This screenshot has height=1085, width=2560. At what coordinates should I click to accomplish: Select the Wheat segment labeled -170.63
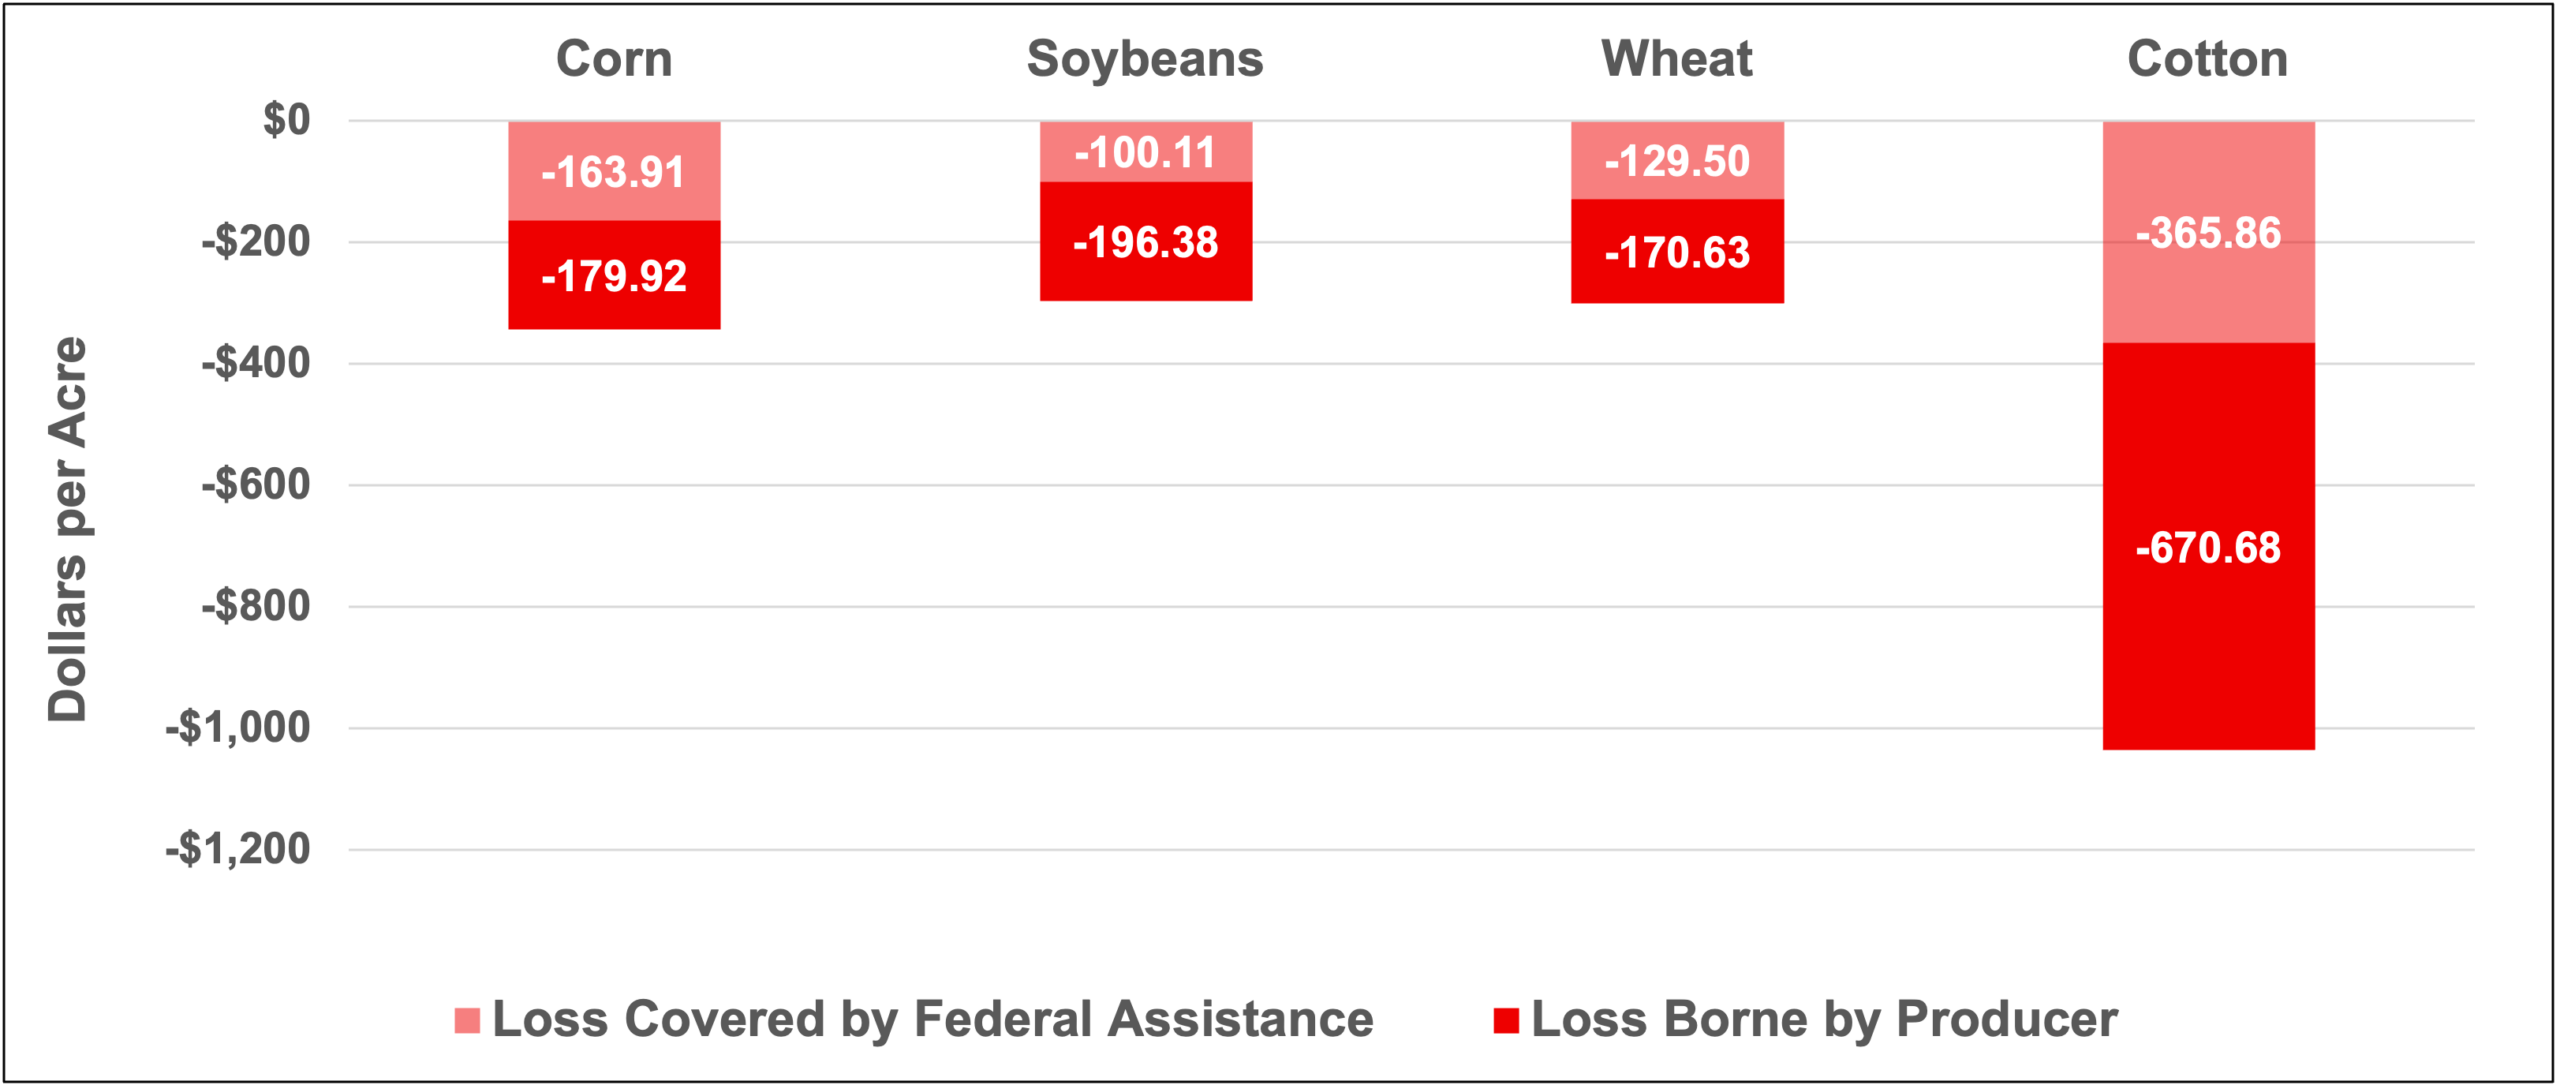(x=1677, y=252)
